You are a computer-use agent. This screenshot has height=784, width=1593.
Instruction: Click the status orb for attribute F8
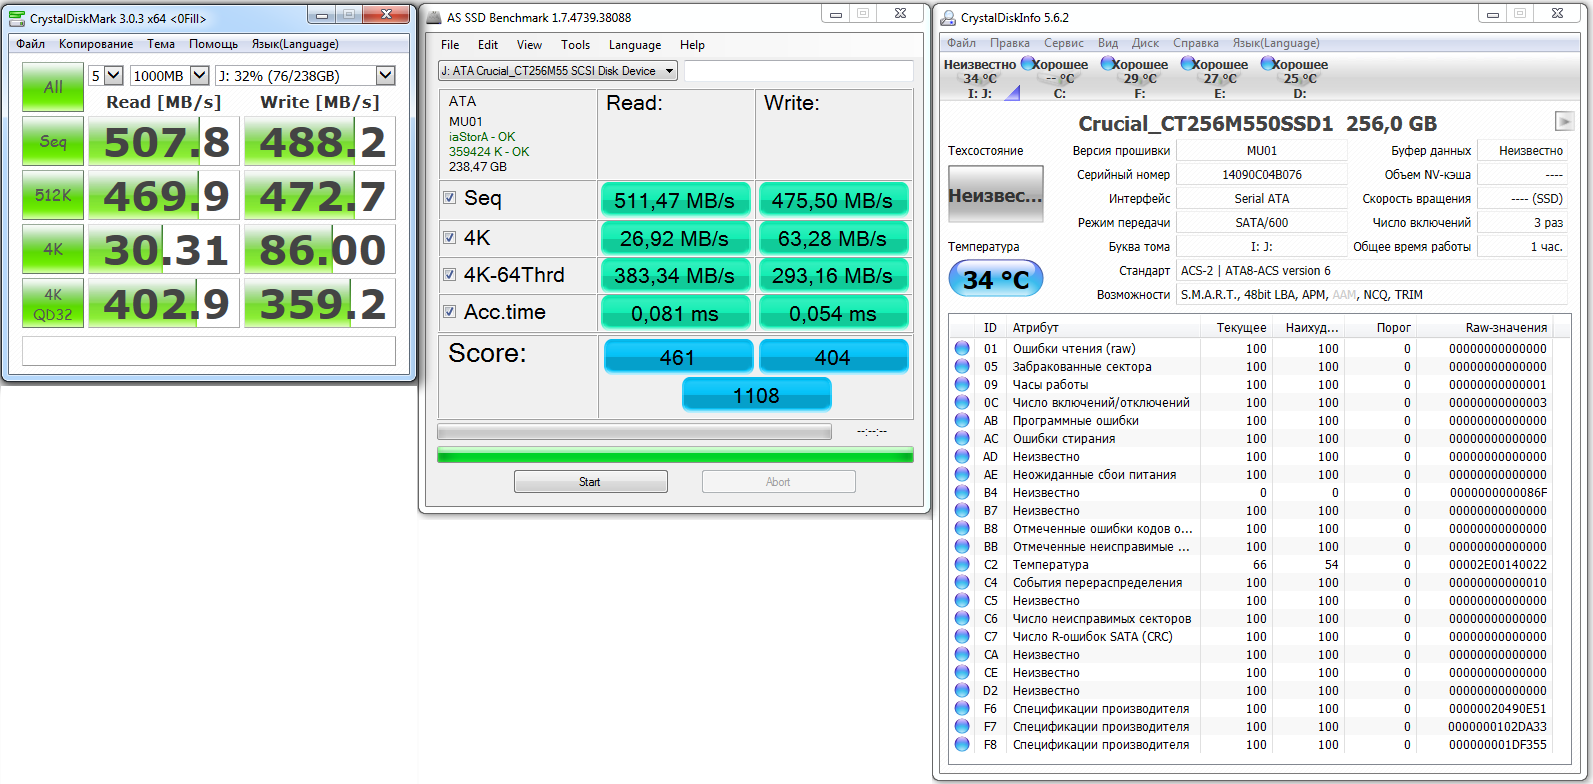(962, 744)
